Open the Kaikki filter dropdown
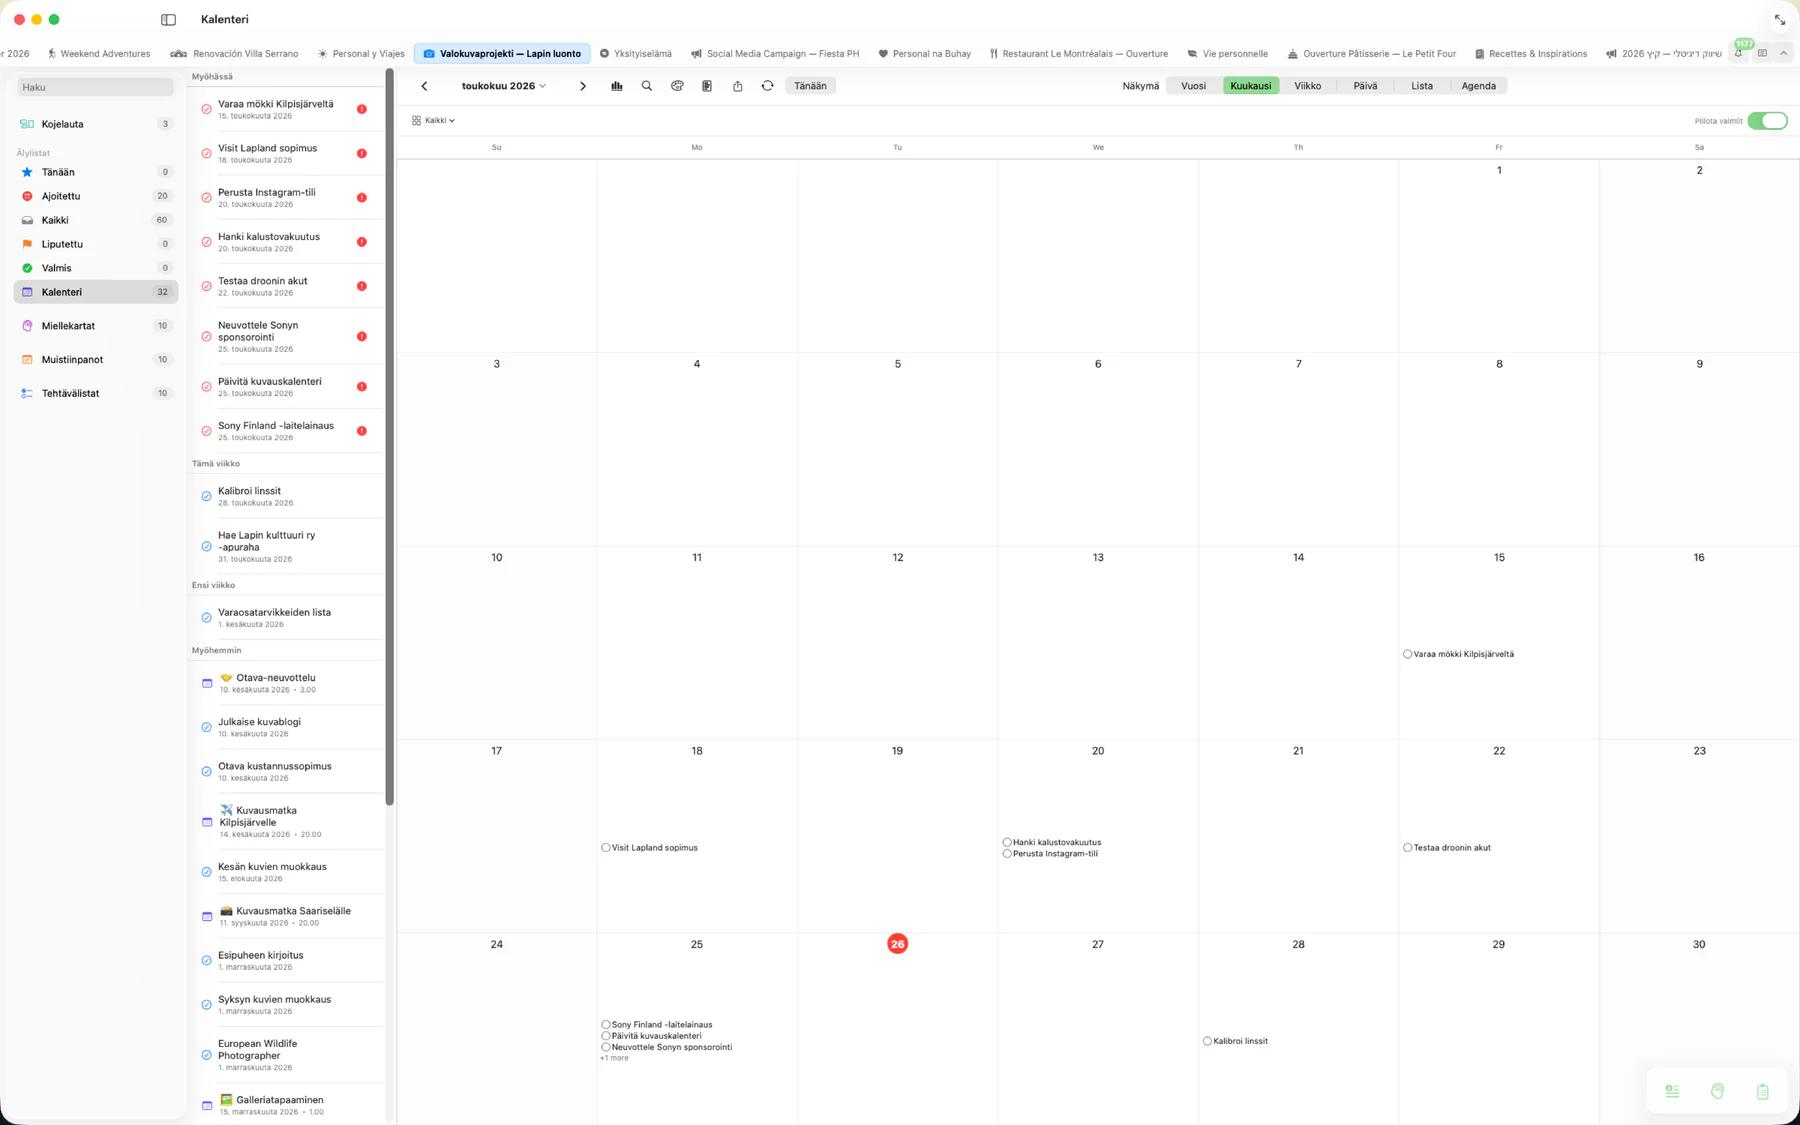 433,120
